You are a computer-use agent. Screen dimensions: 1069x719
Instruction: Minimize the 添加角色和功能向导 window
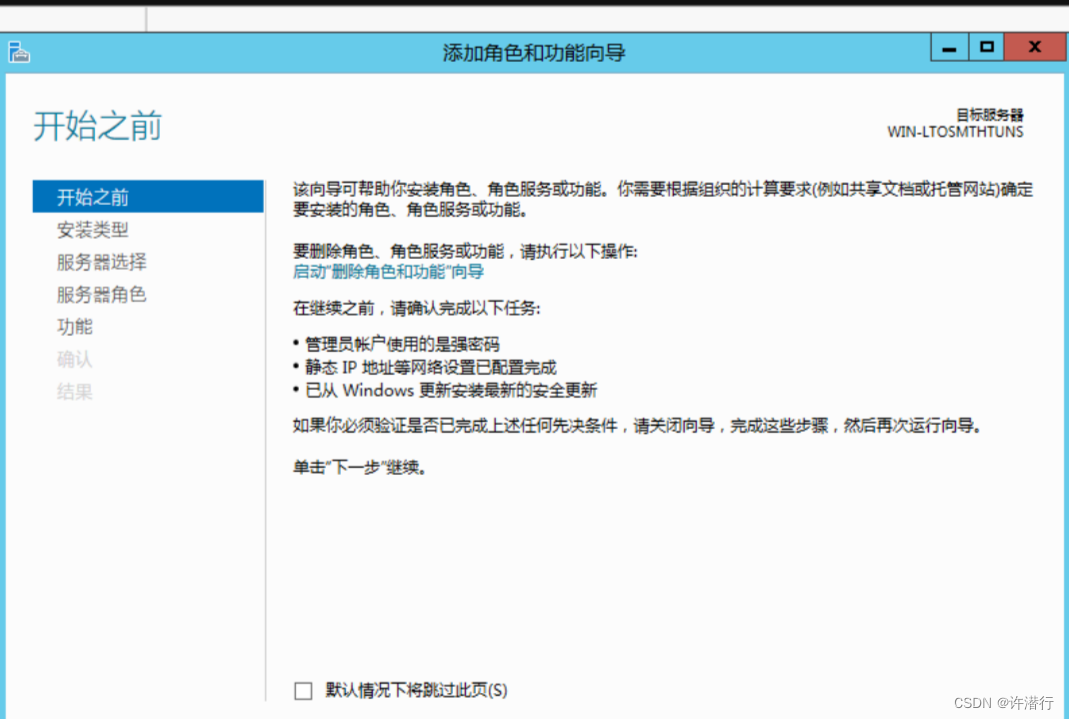click(950, 48)
